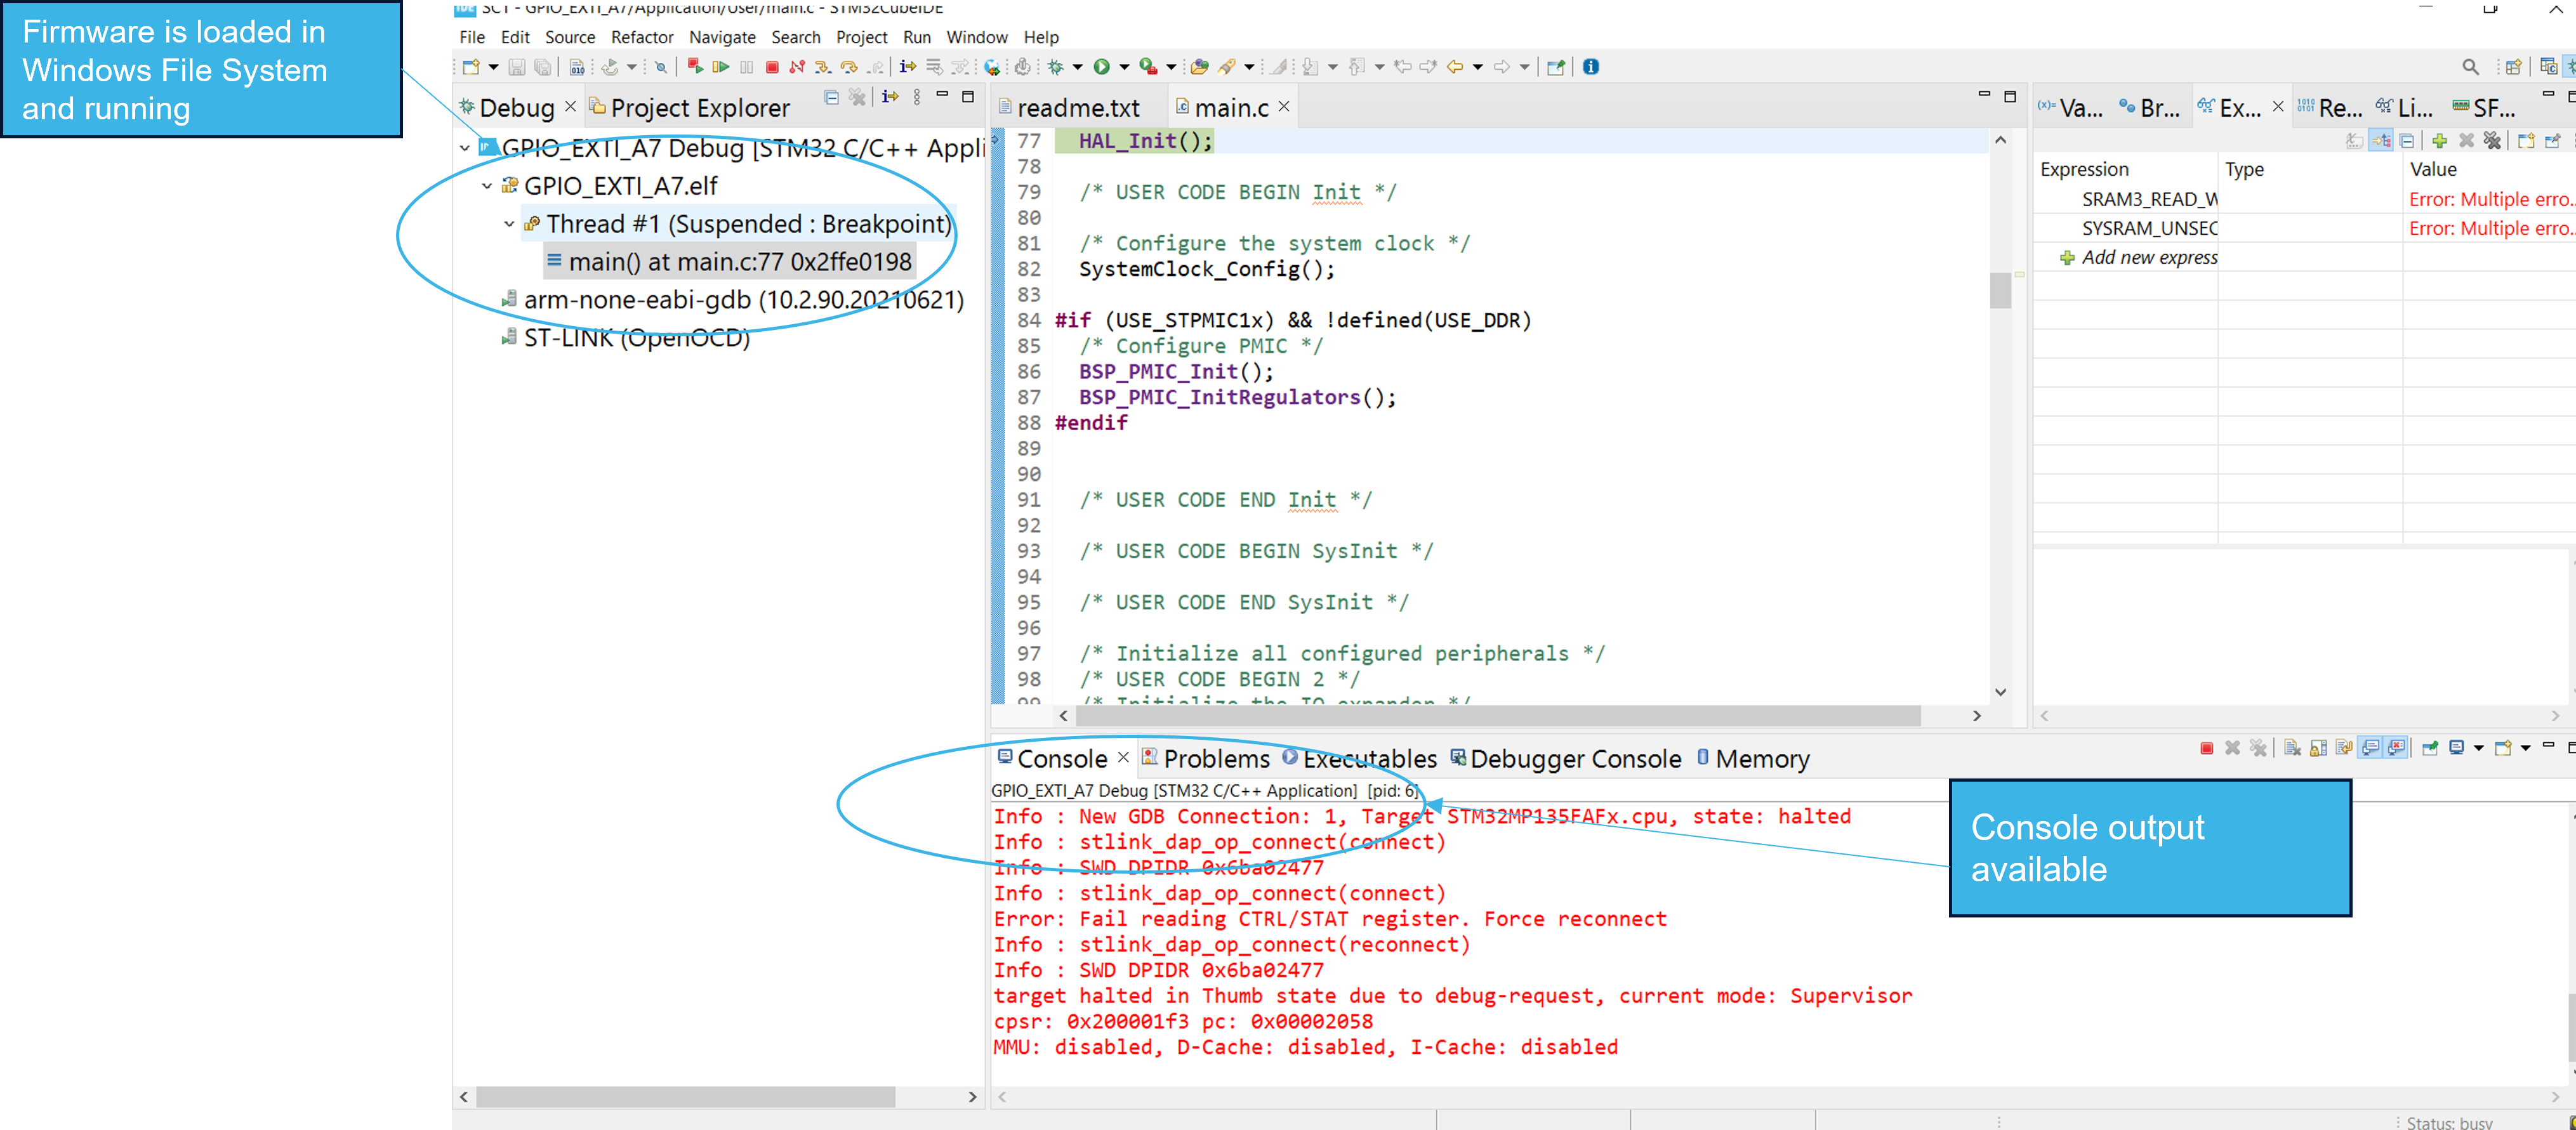Resume execution with the green Resume icon
Image resolution: width=2576 pixels, height=1130 pixels.
(x=720, y=67)
